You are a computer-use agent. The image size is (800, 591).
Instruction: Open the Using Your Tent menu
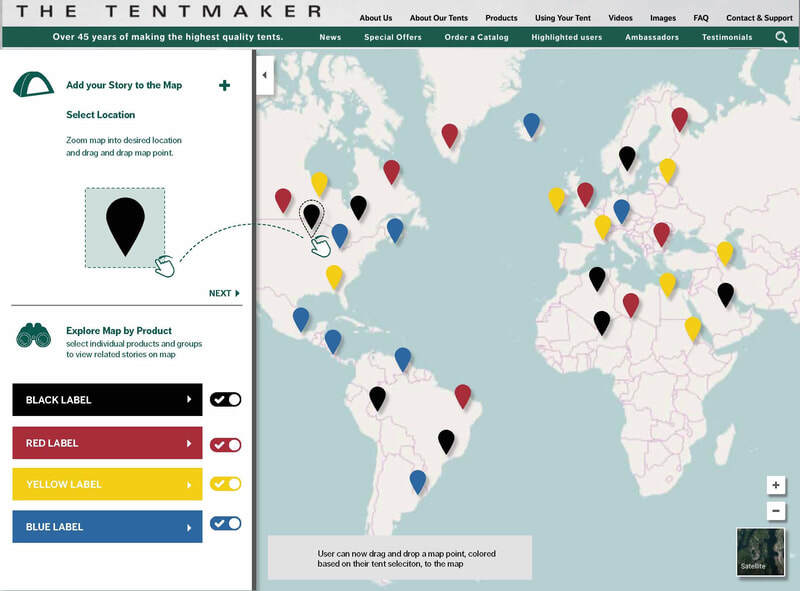coord(563,18)
